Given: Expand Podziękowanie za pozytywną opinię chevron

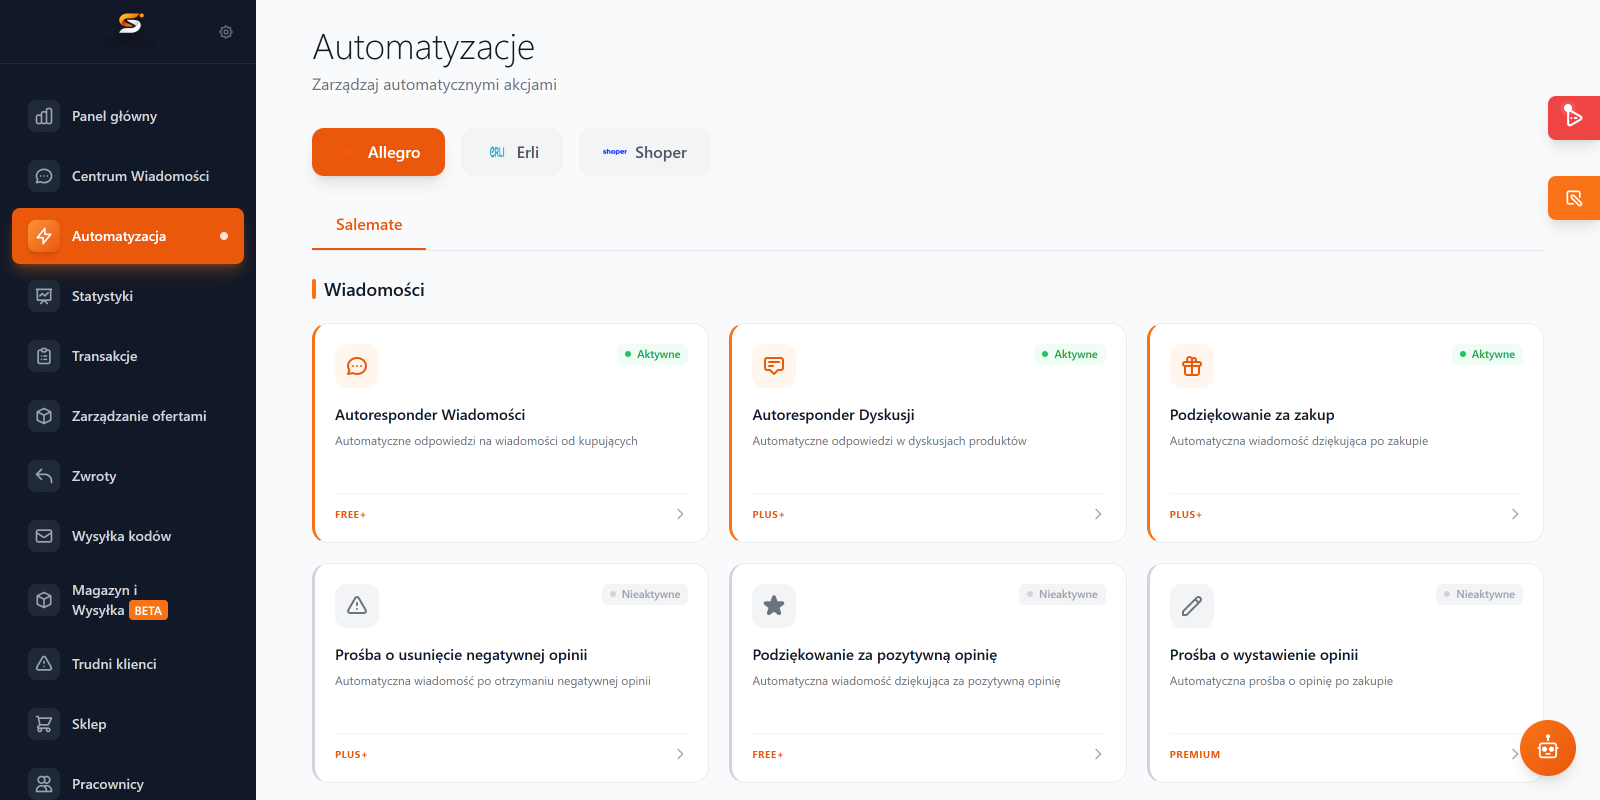Looking at the screenshot, I should [1098, 754].
